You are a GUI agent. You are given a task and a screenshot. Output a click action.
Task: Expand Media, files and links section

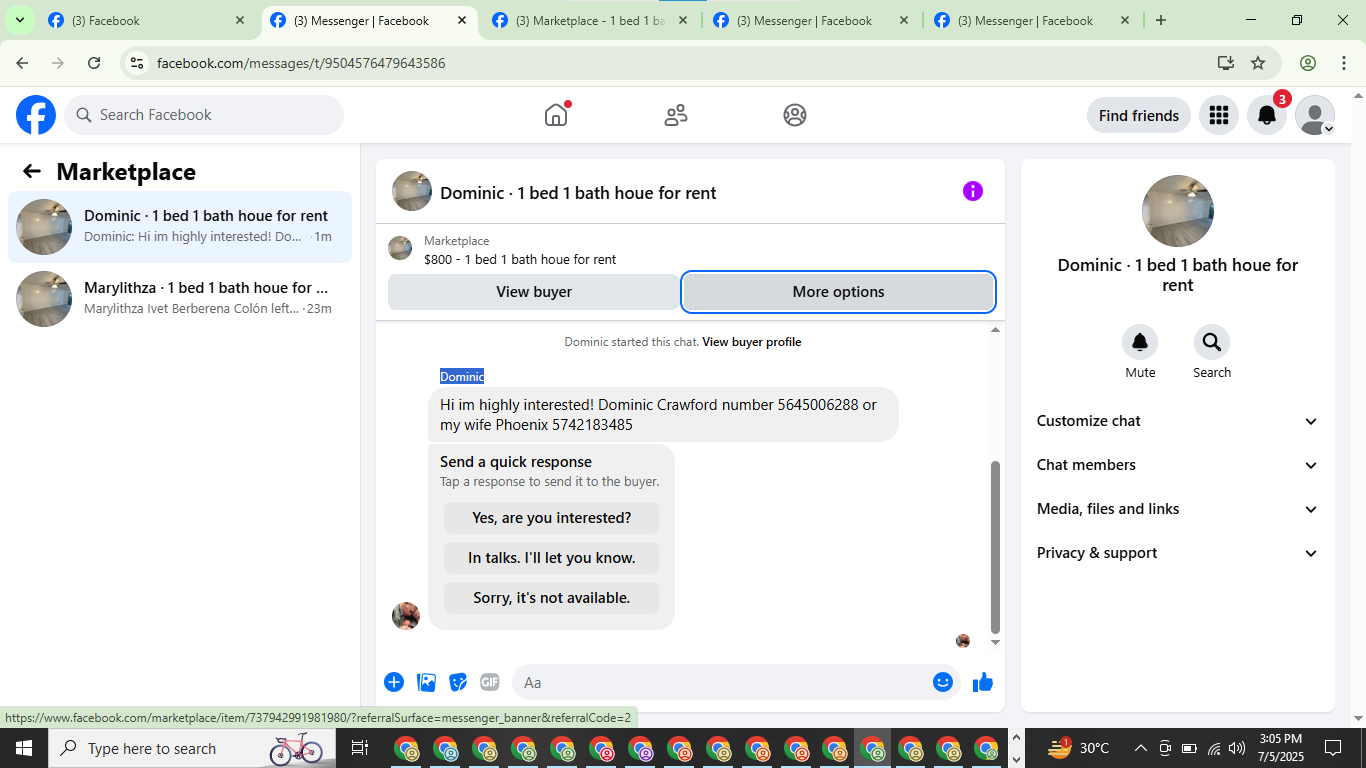tap(1178, 509)
